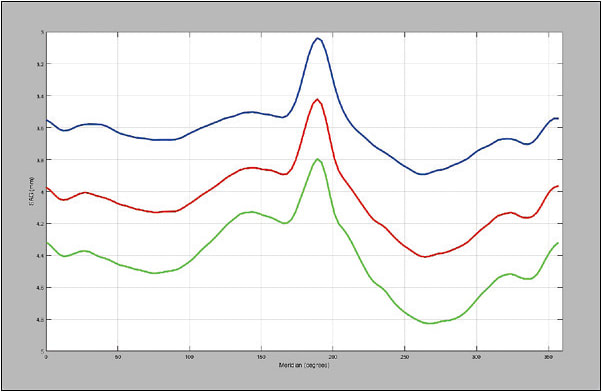
Task: Click the y-axis tick label "4.6"
Action: [x=41, y=288]
